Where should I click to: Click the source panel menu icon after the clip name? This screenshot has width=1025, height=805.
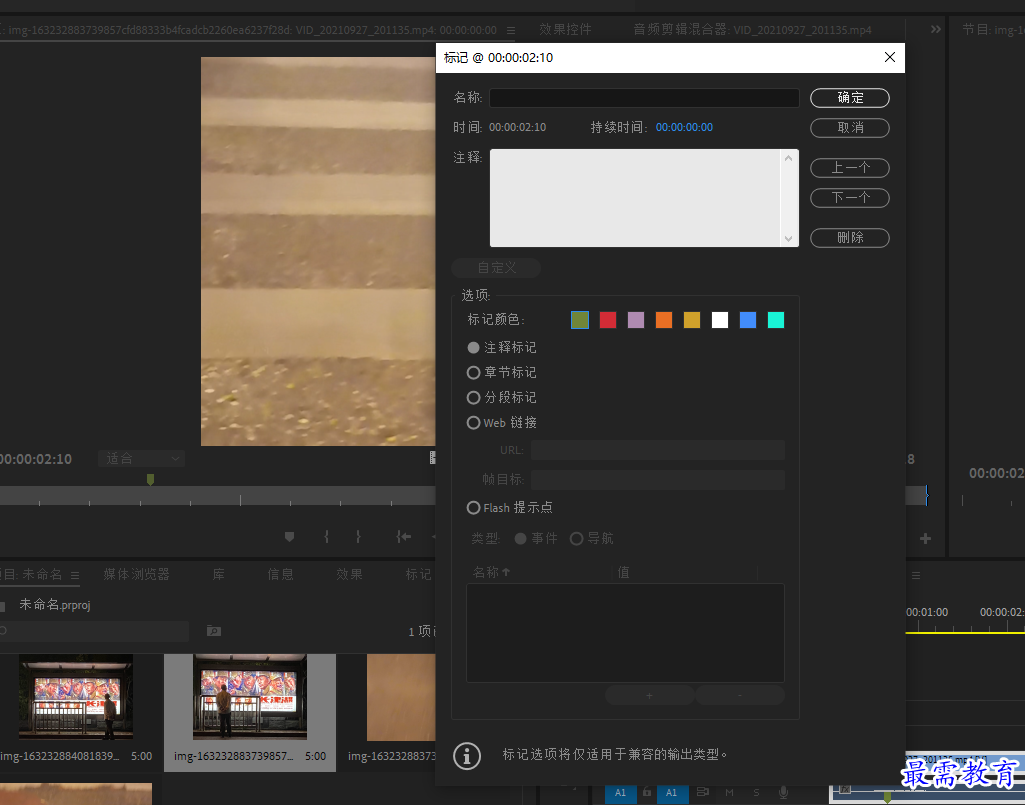point(511,30)
